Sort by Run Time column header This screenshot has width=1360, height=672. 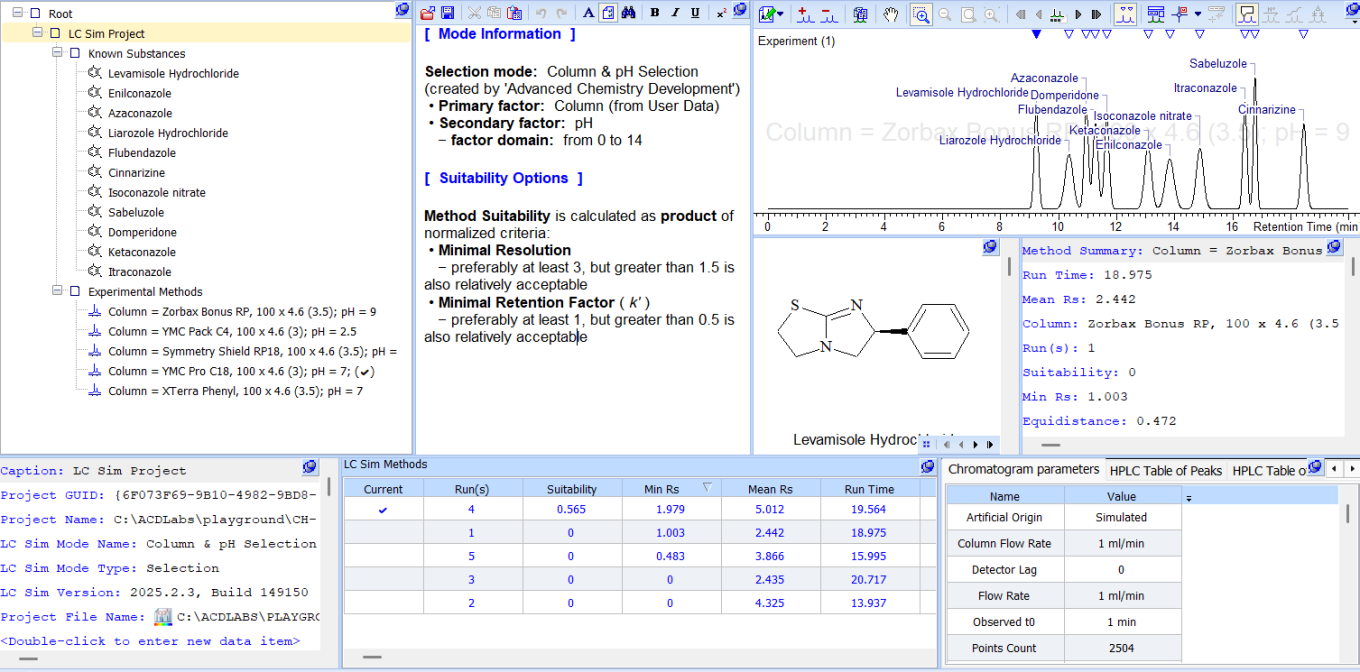(x=869, y=489)
